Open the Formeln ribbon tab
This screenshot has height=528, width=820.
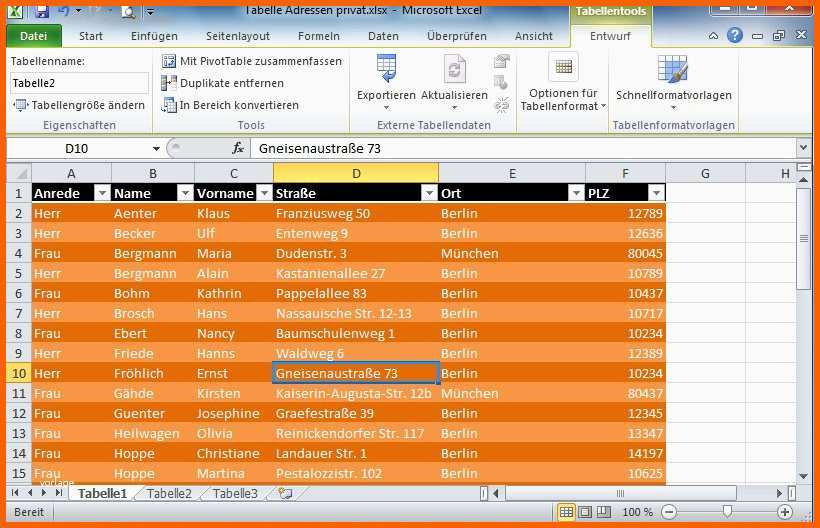tap(318, 36)
